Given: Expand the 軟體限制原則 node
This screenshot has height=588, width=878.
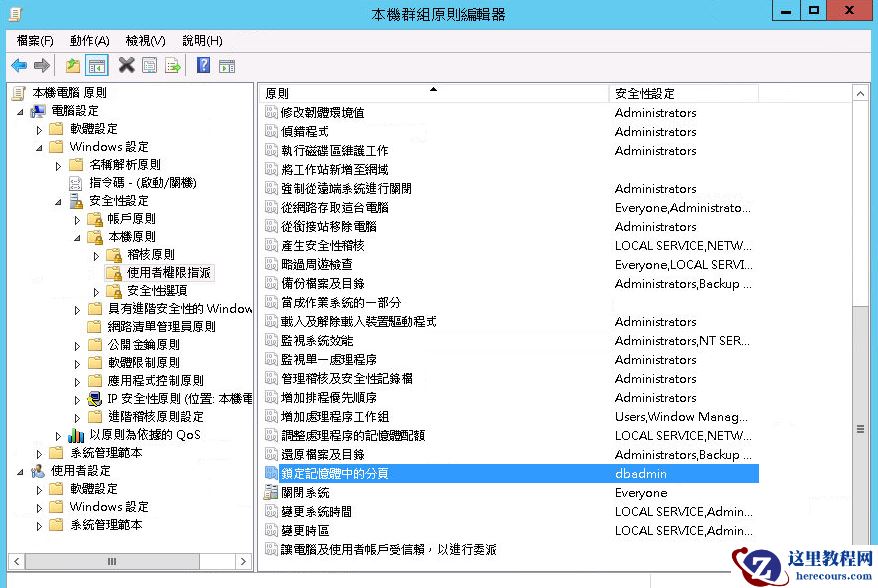Looking at the screenshot, I should [x=77, y=364].
